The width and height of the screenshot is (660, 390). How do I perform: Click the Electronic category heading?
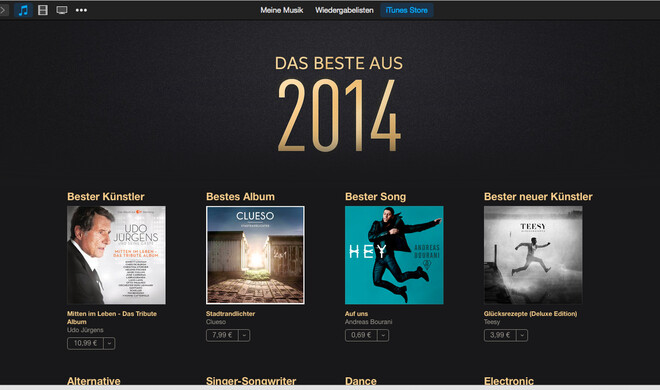pos(508,381)
